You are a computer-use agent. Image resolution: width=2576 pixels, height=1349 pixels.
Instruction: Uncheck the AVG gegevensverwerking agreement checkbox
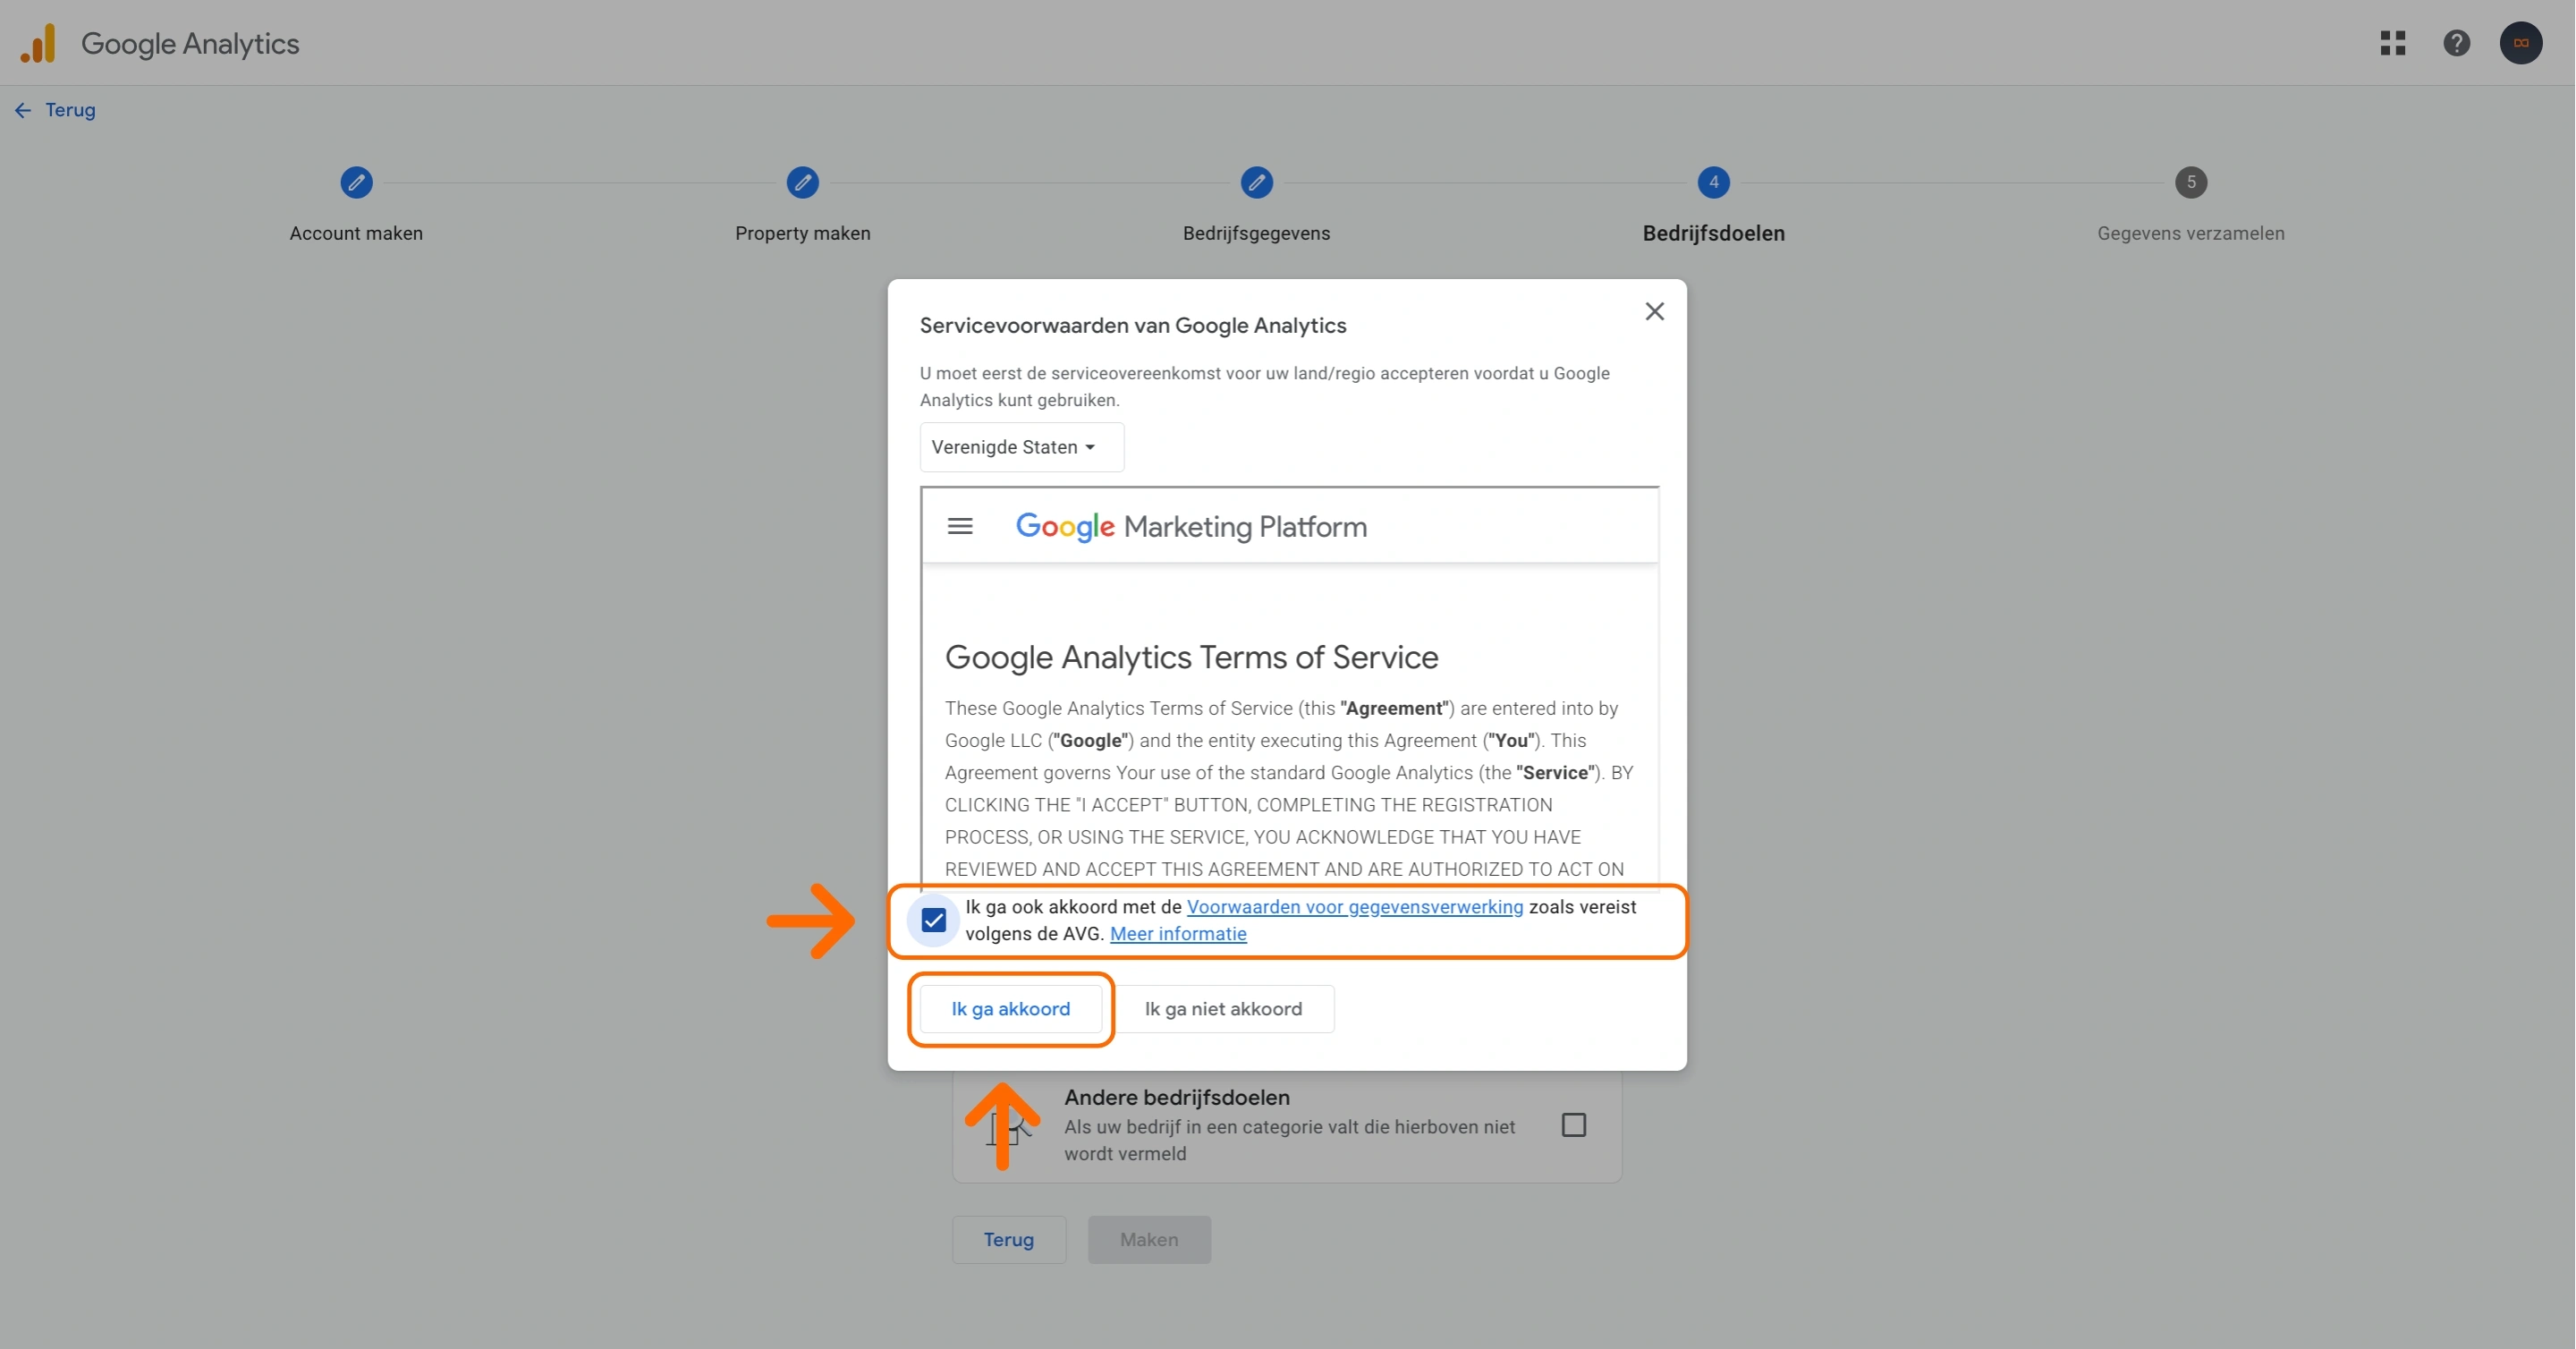coord(933,919)
